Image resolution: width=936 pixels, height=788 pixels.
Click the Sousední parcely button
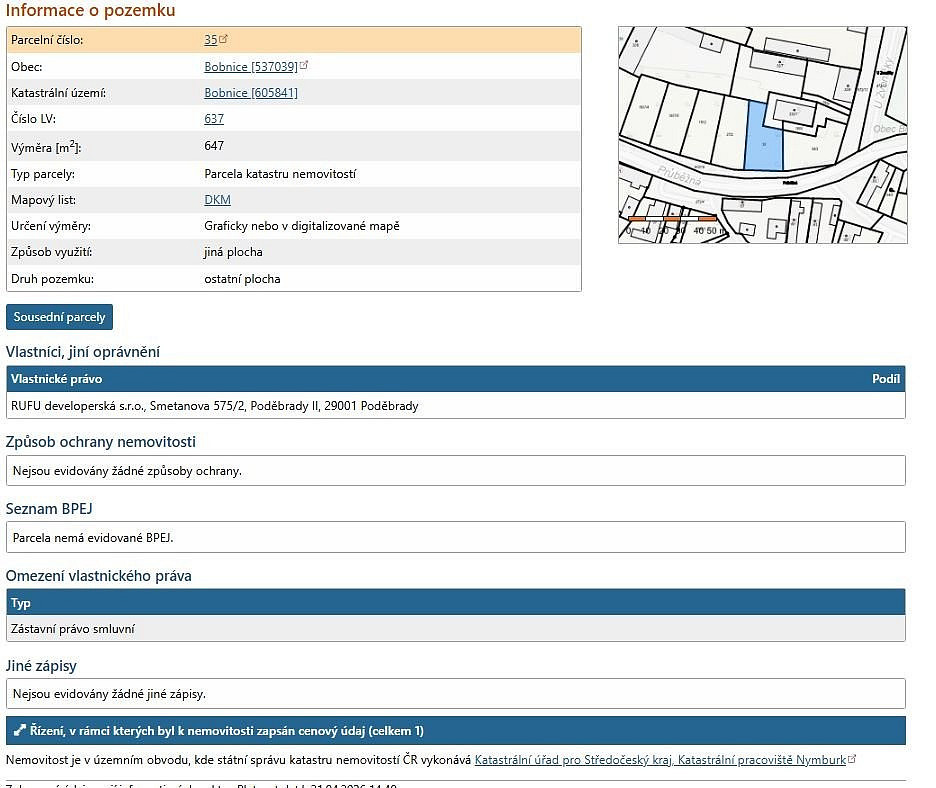click(x=59, y=317)
